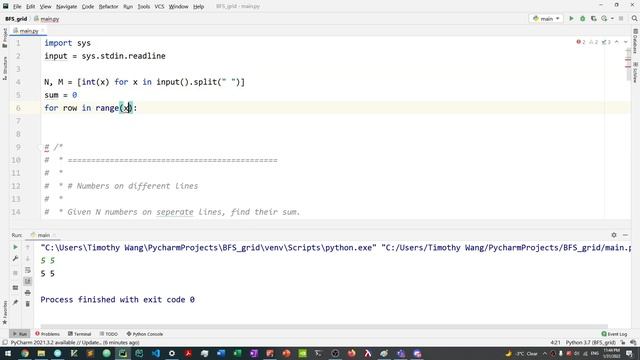Print the Run console output

tap(28, 293)
